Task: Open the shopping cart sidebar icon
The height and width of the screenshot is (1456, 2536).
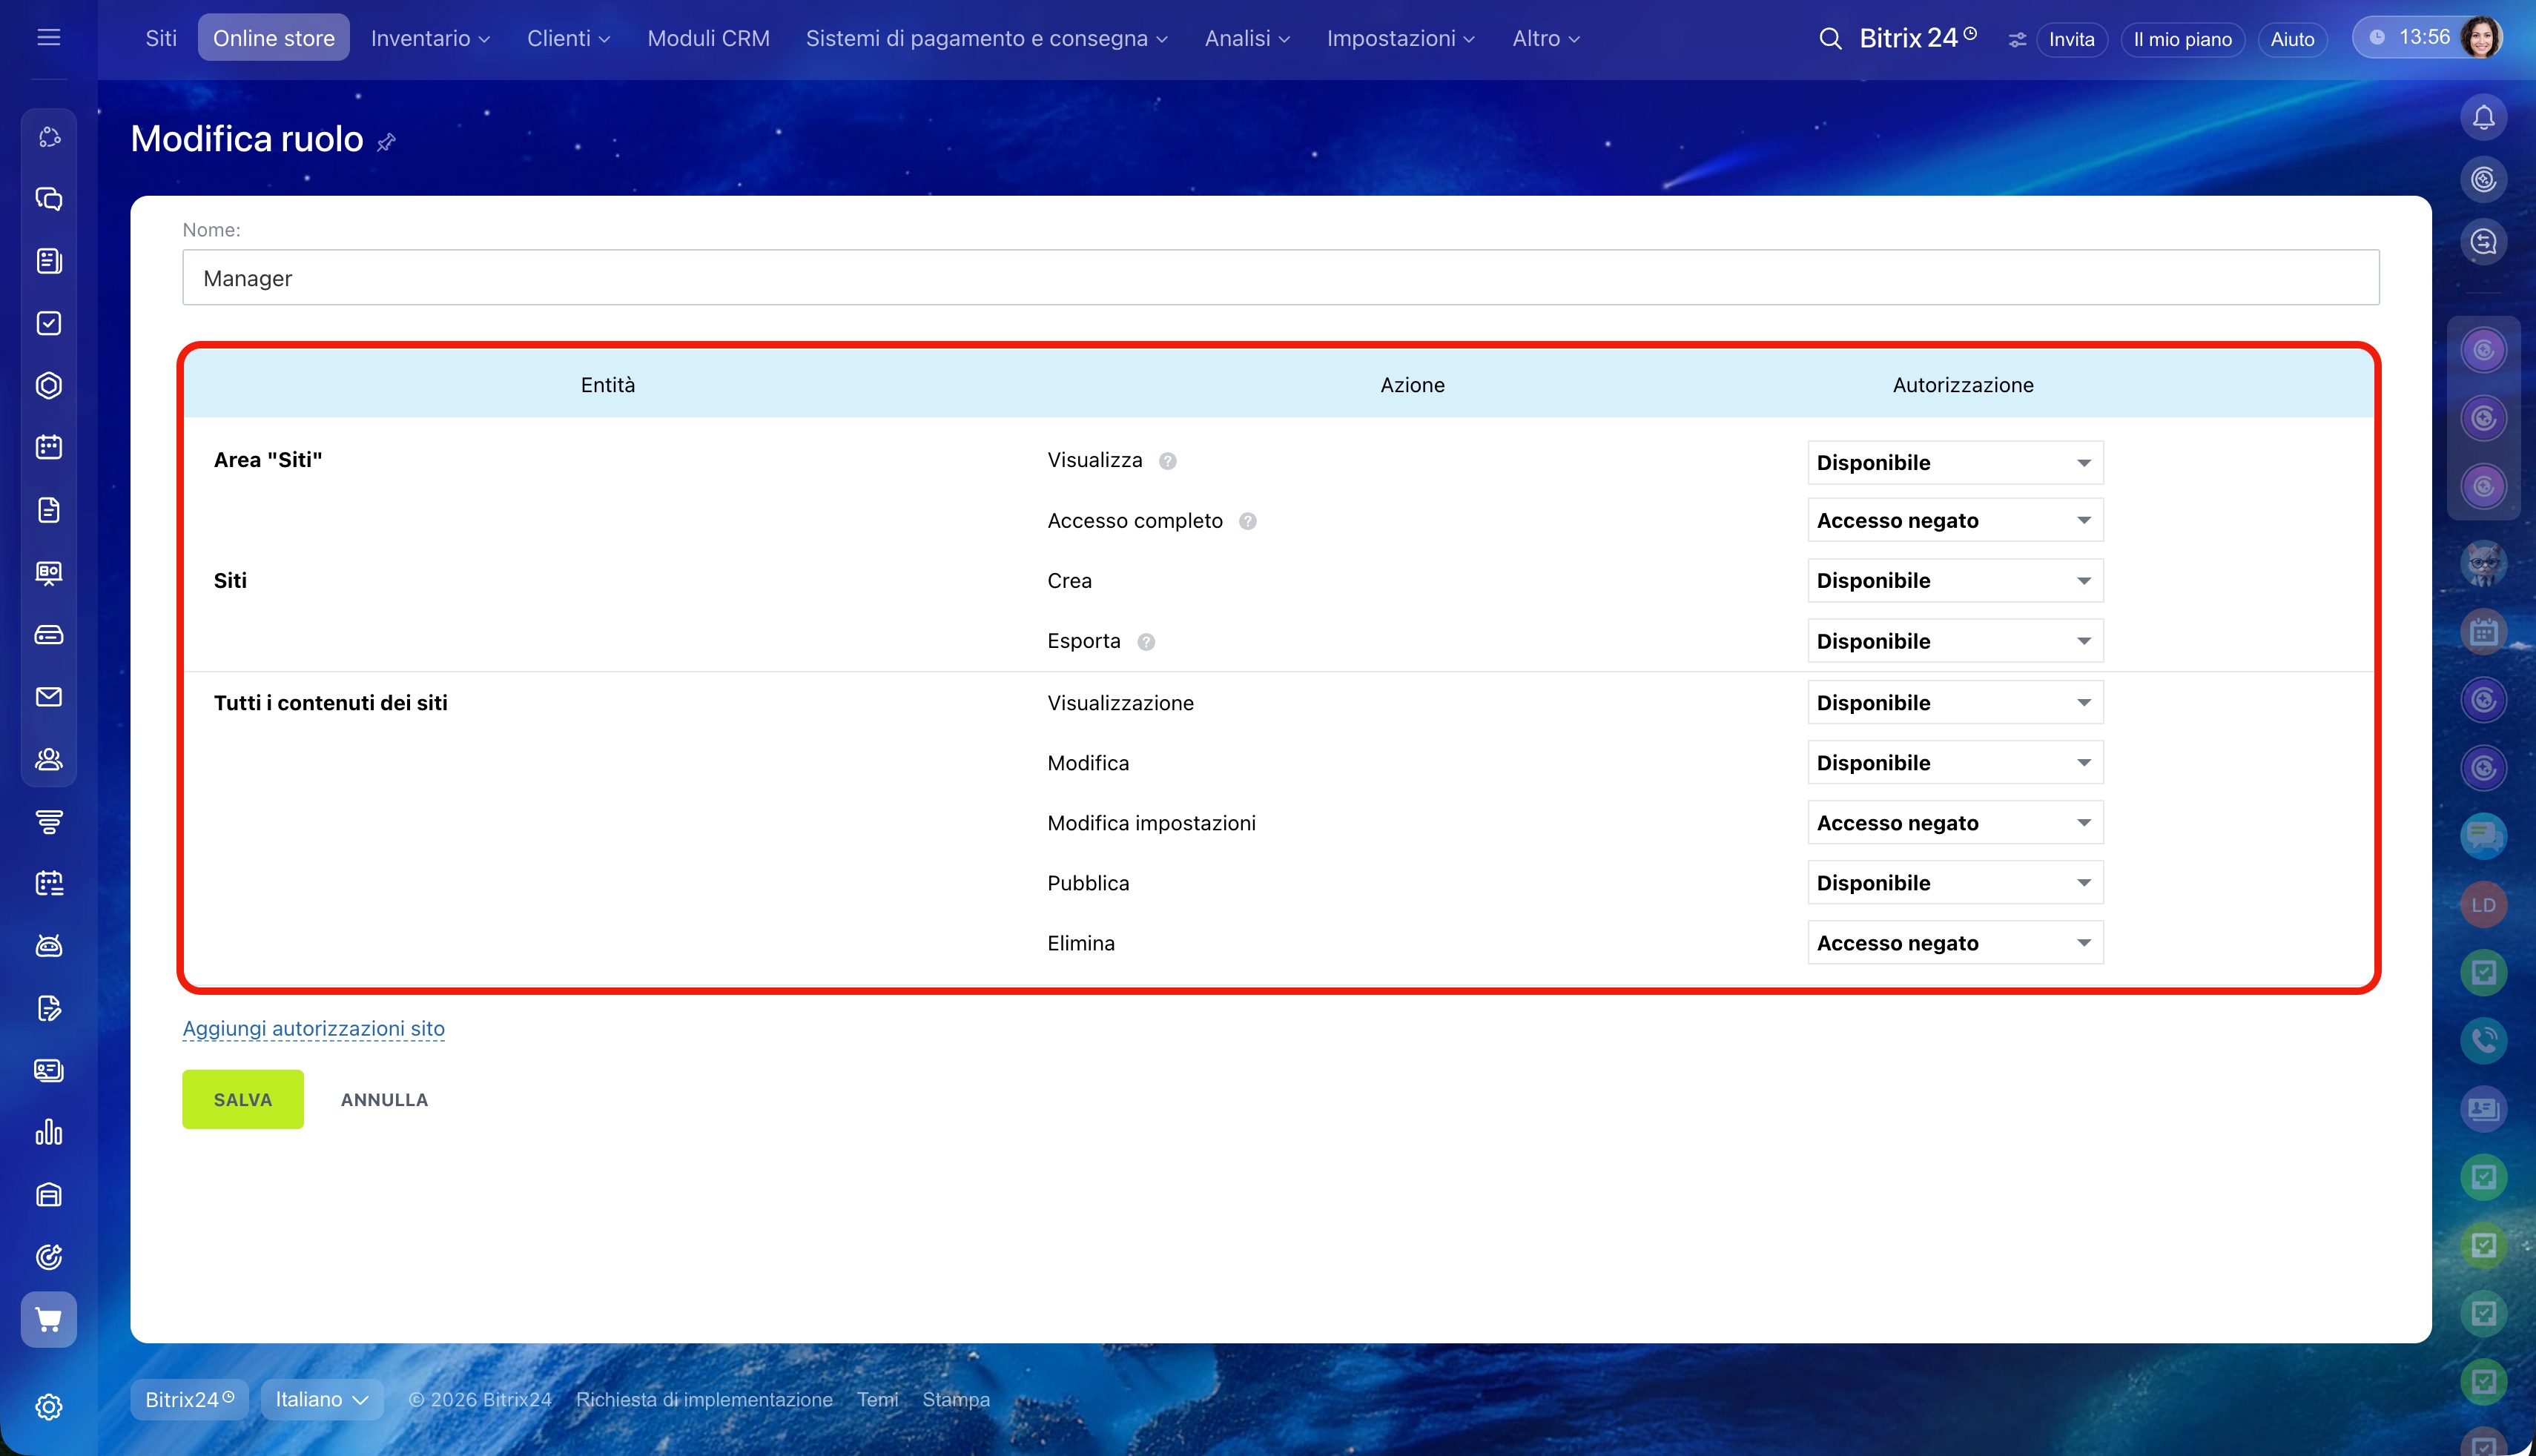Action: (x=48, y=1319)
